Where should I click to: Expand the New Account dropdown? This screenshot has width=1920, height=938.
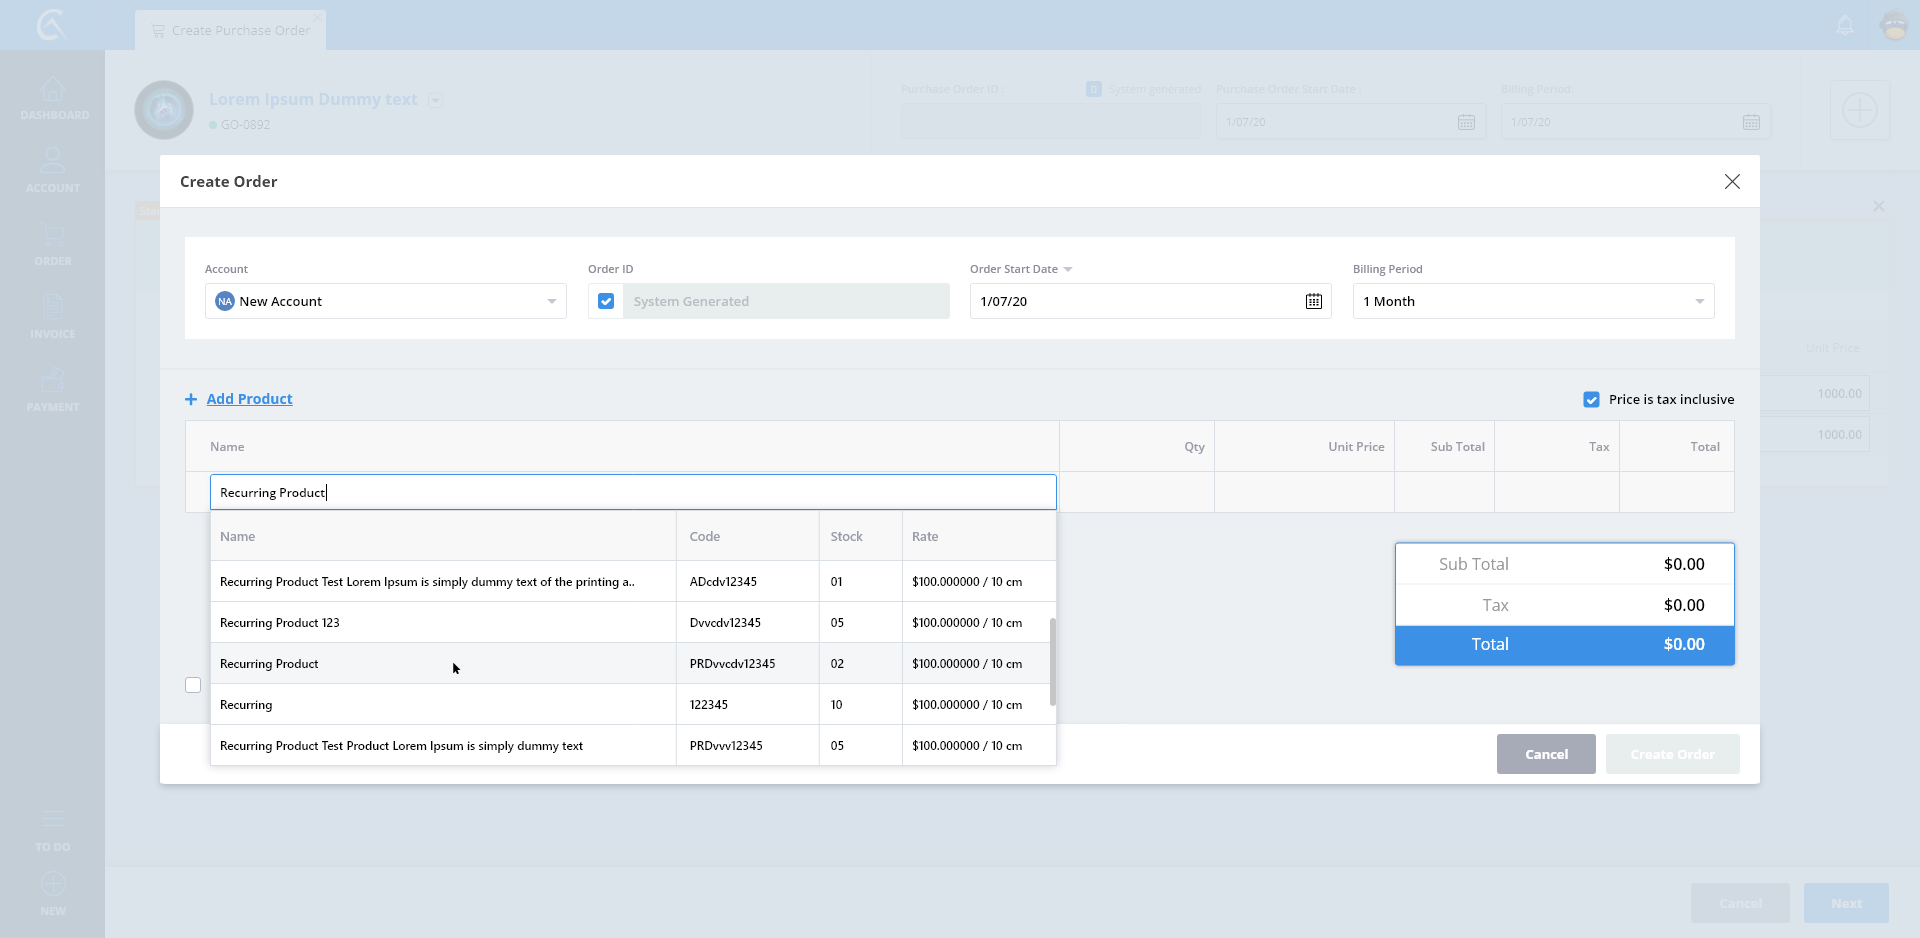click(x=551, y=301)
